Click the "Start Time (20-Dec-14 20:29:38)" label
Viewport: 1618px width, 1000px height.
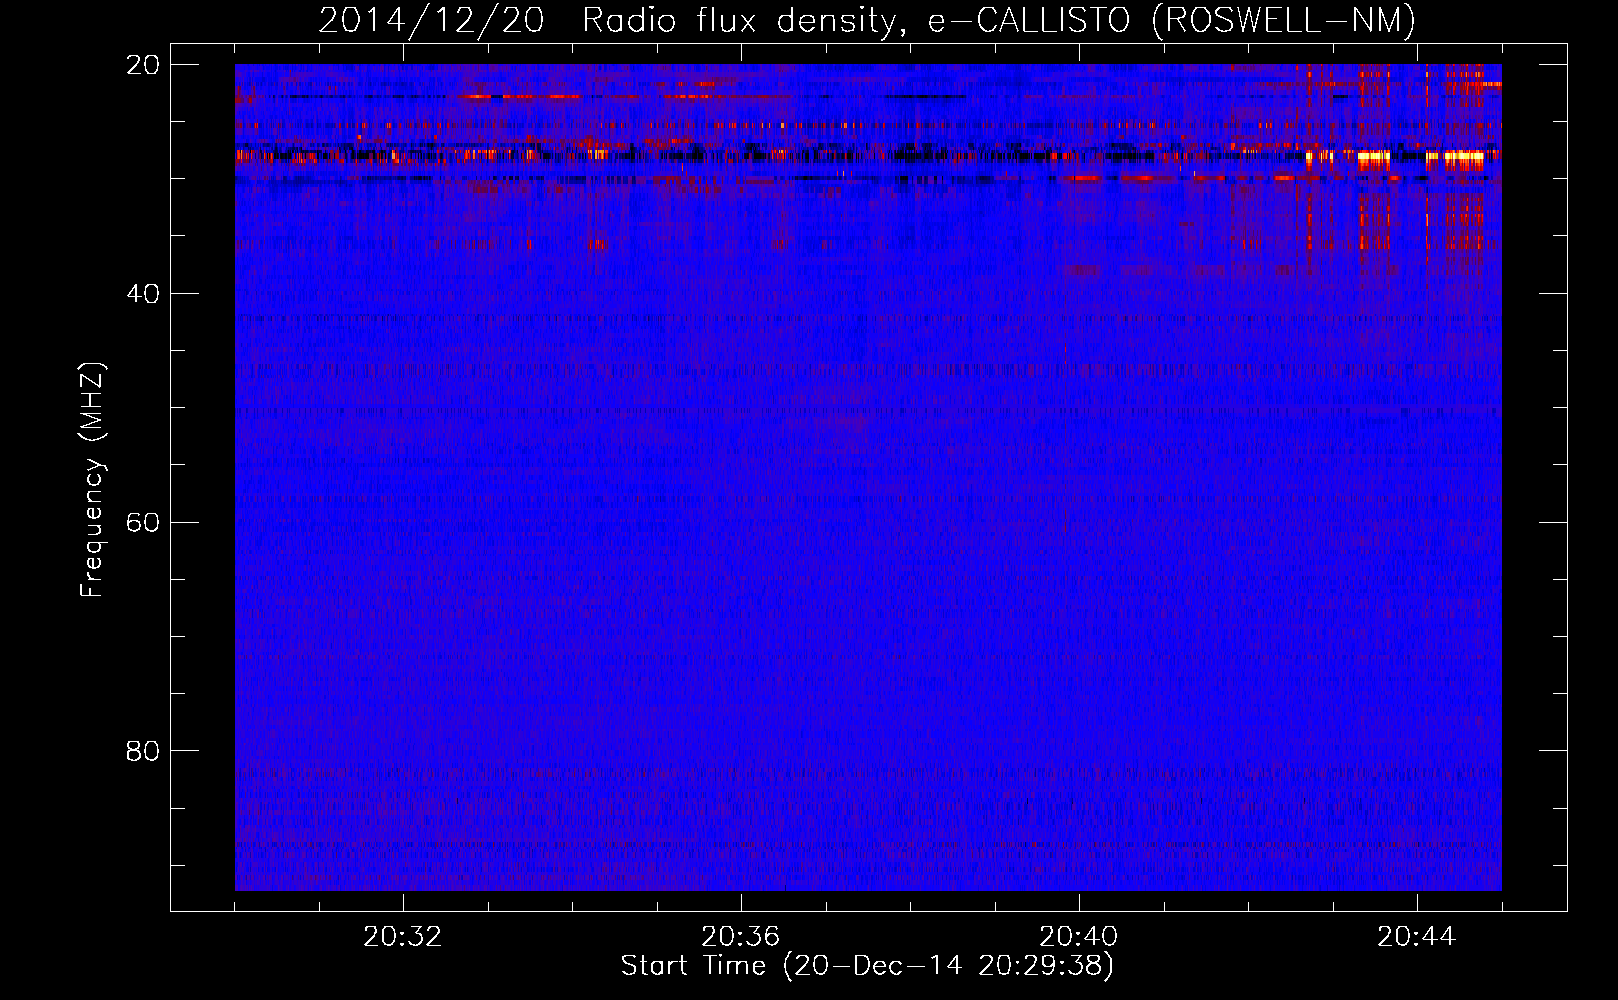click(x=867, y=965)
